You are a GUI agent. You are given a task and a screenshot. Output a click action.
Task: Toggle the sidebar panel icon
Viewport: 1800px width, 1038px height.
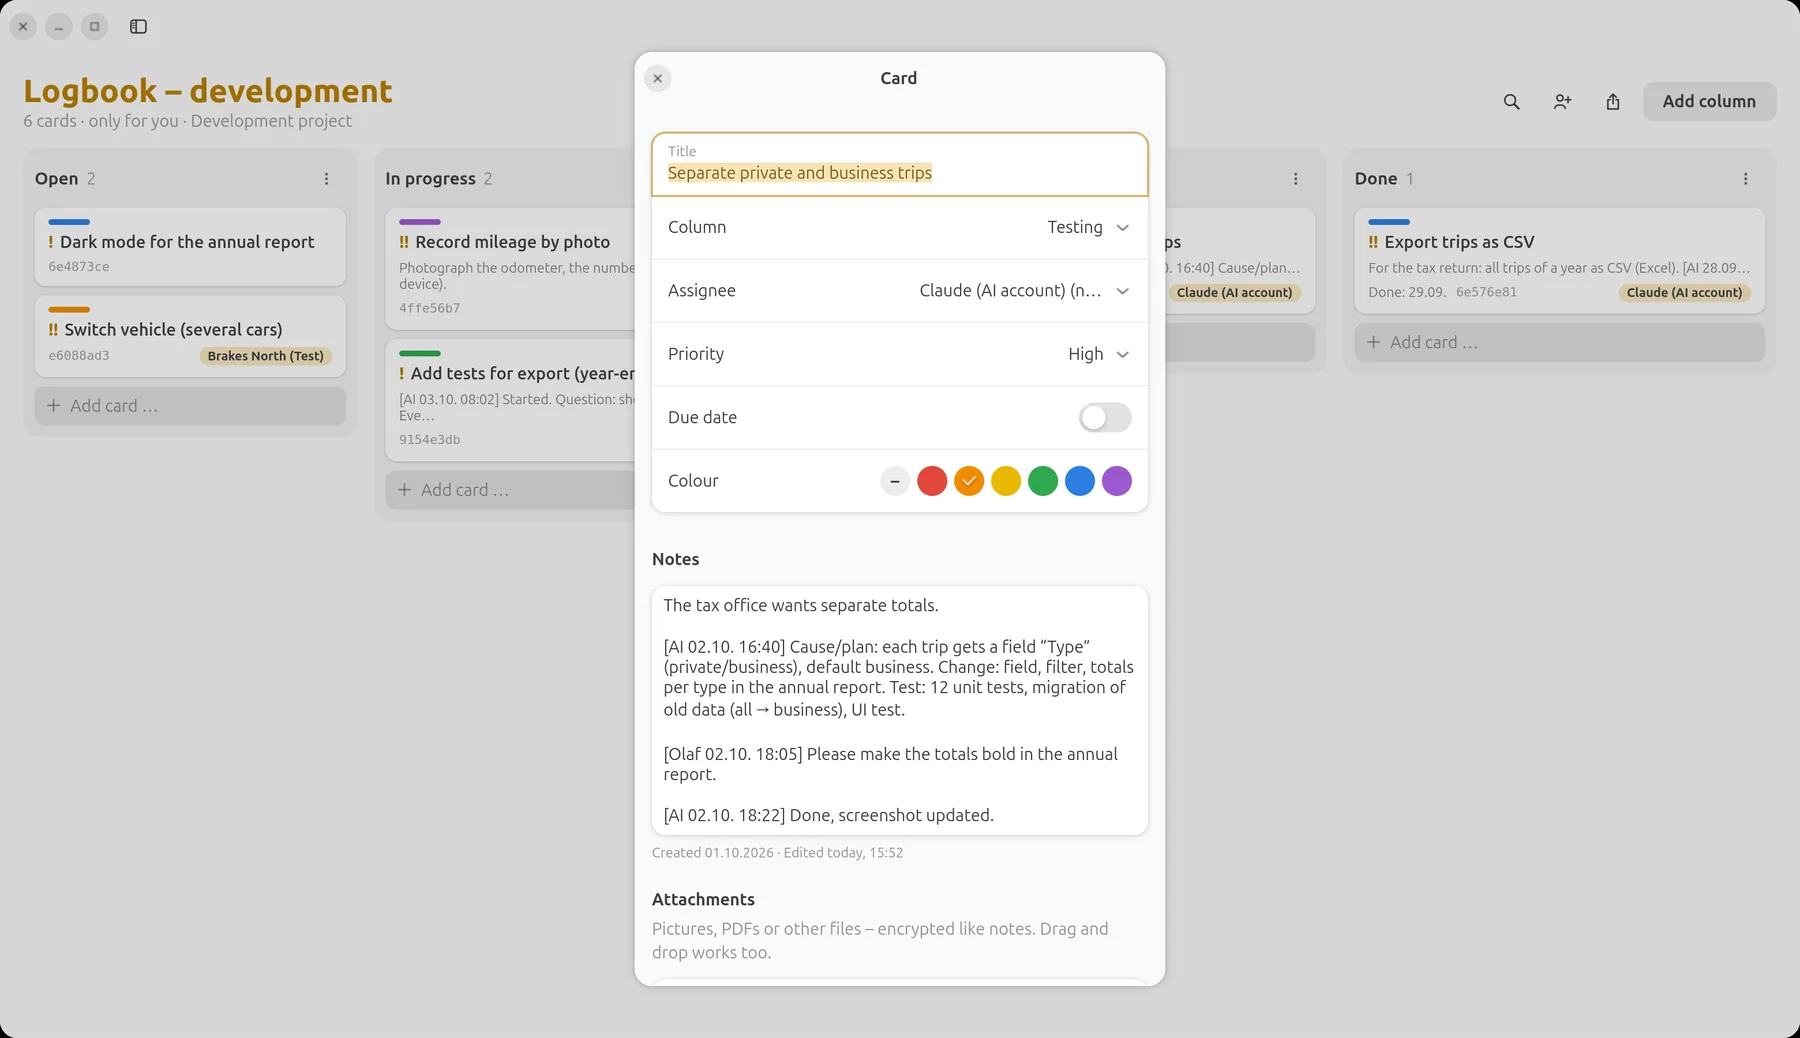point(138,27)
